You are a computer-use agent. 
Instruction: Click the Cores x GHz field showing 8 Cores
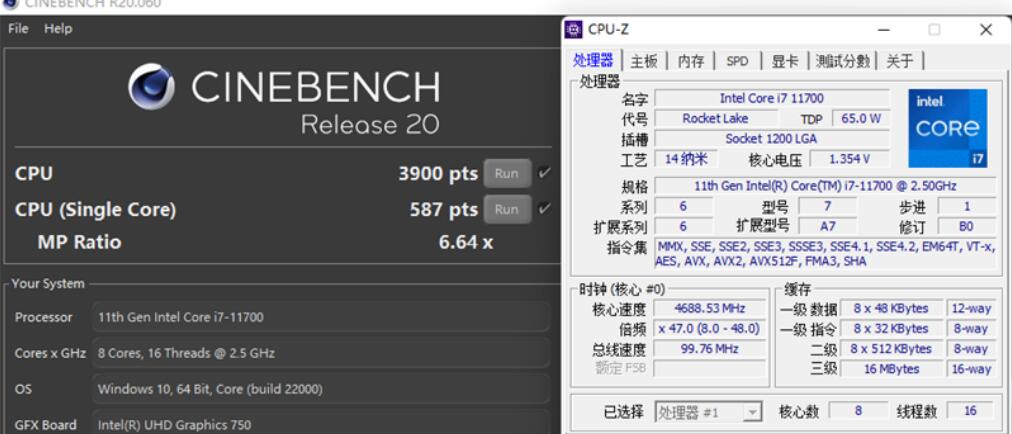click(x=321, y=353)
